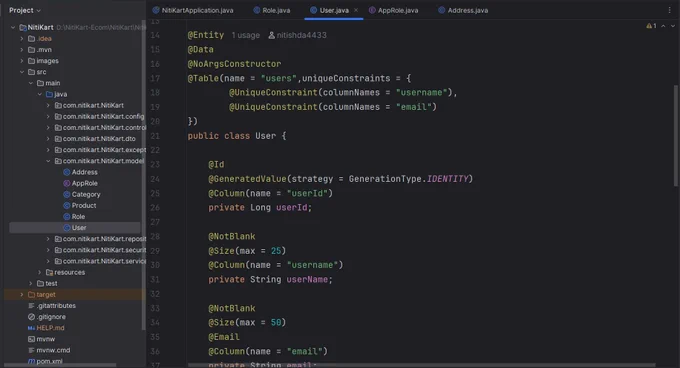Select the Address class in project tree
The height and width of the screenshot is (368, 680).
click(84, 172)
